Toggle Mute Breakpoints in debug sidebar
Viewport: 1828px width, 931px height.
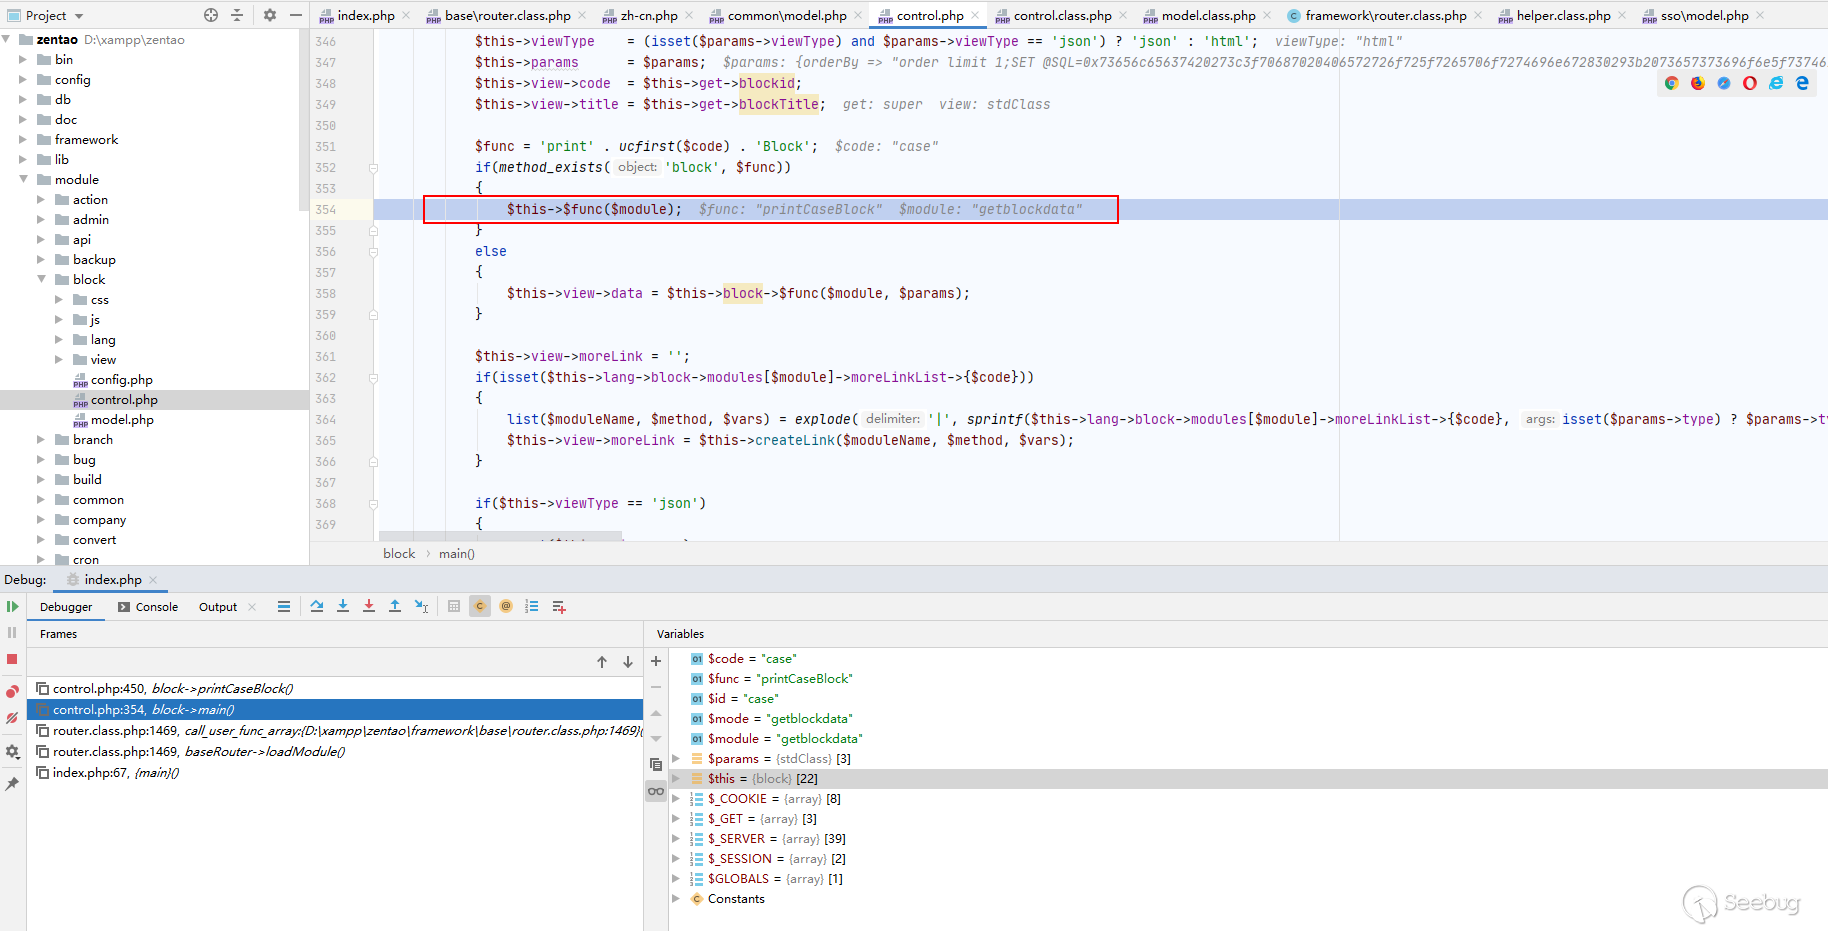12,718
